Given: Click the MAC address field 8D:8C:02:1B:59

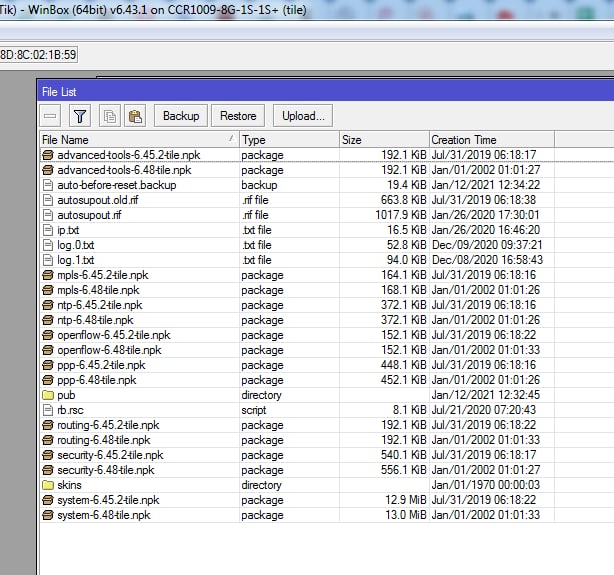Looking at the screenshot, I should click(x=38, y=54).
